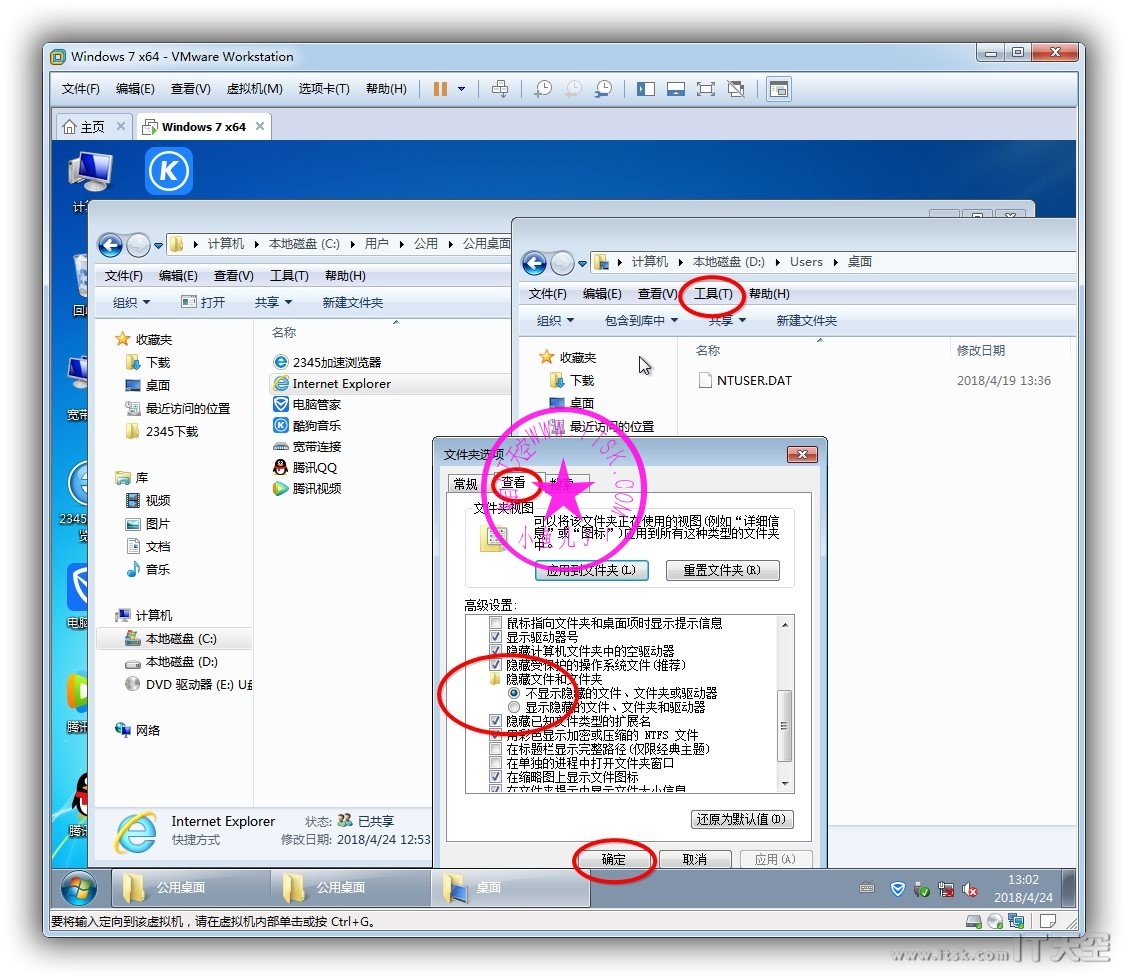
Task: Expand the 组织 dropdown in C: Explorer window
Action: [131, 303]
